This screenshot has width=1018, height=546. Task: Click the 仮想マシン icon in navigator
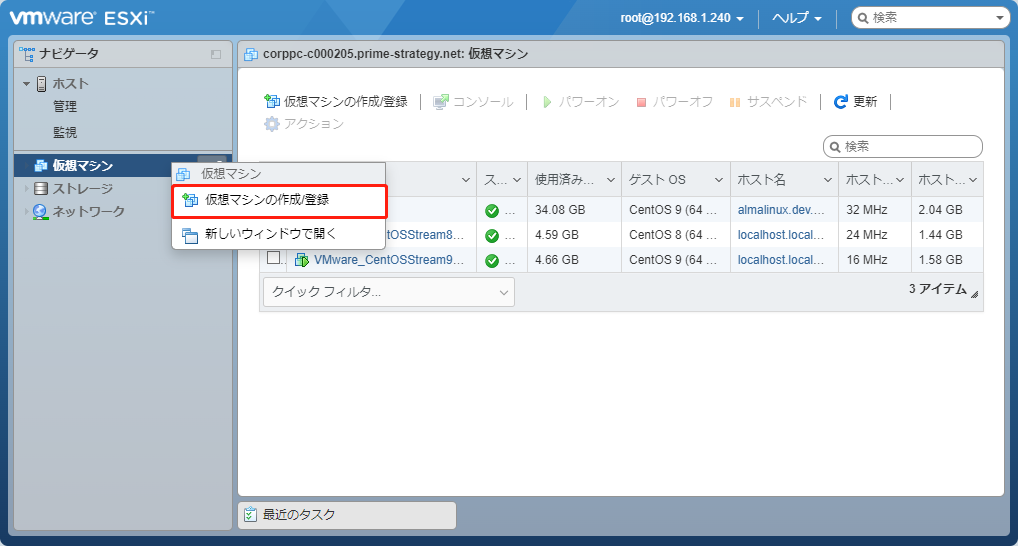pyautogui.click(x=40, y=166)
